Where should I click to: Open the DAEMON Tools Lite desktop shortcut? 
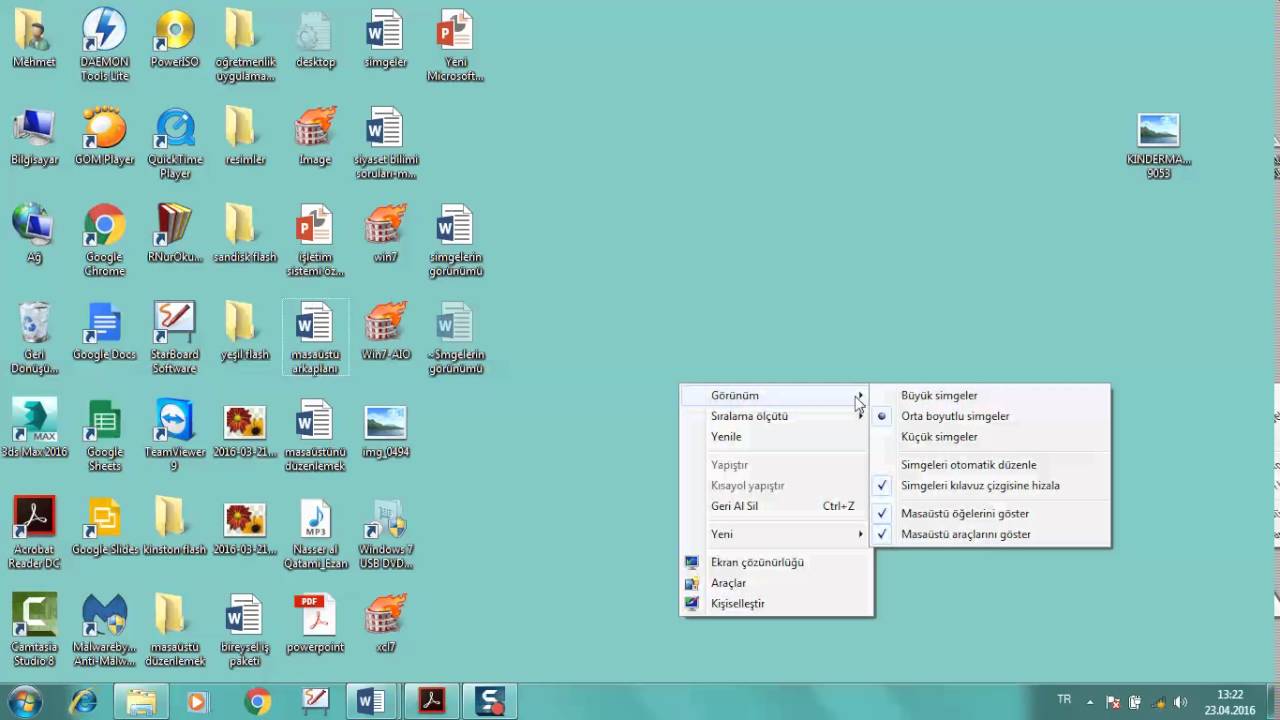(x=105, y=45)
